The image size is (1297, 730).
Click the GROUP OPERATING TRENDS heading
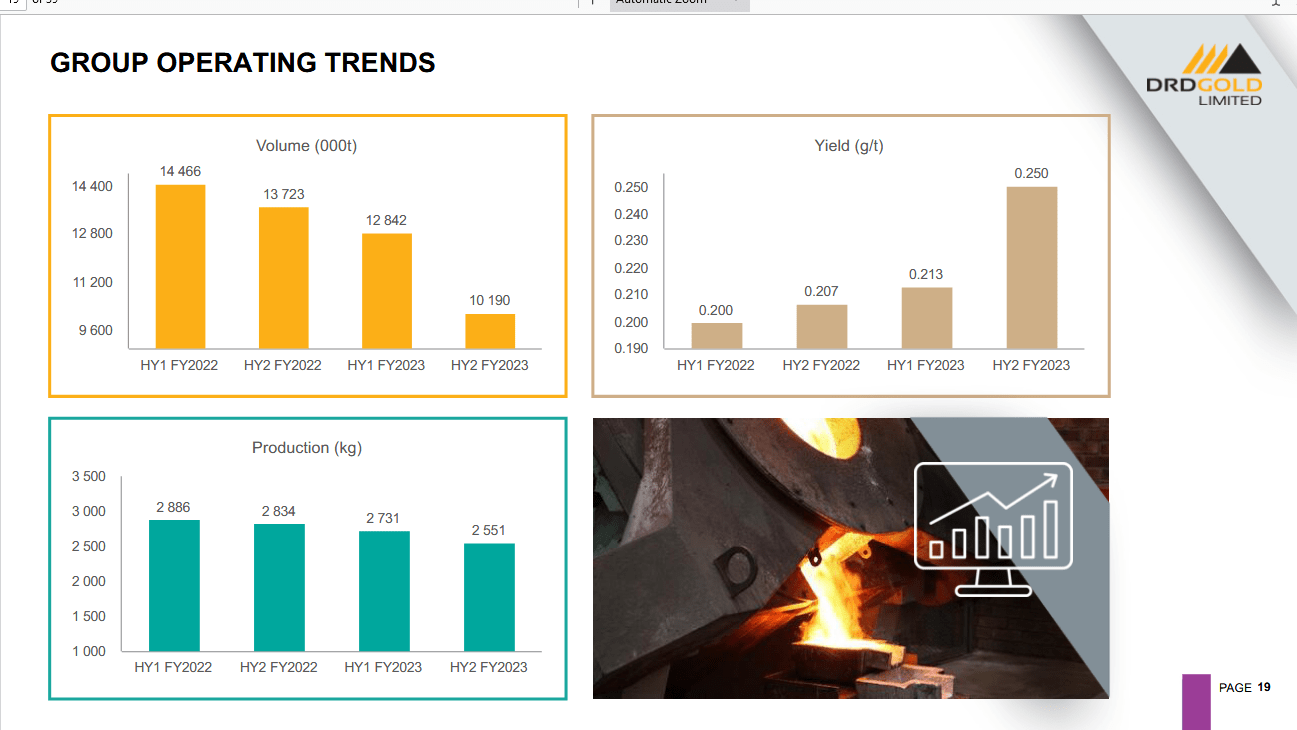pos(242,62)
